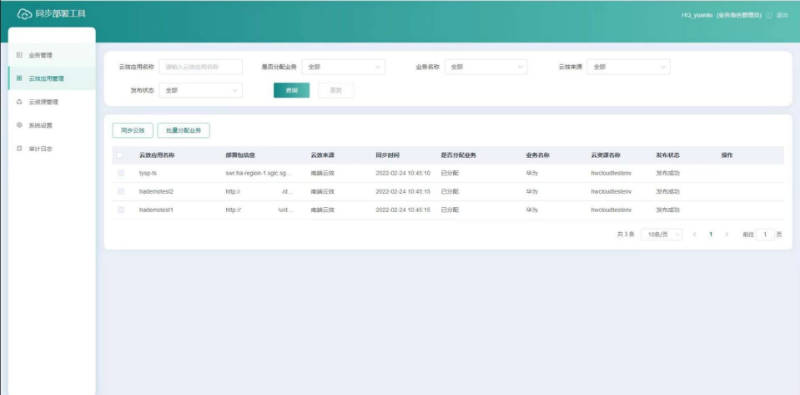Click the 发布状态 column header
800x395 pixels.
click(x=668, y=155)
